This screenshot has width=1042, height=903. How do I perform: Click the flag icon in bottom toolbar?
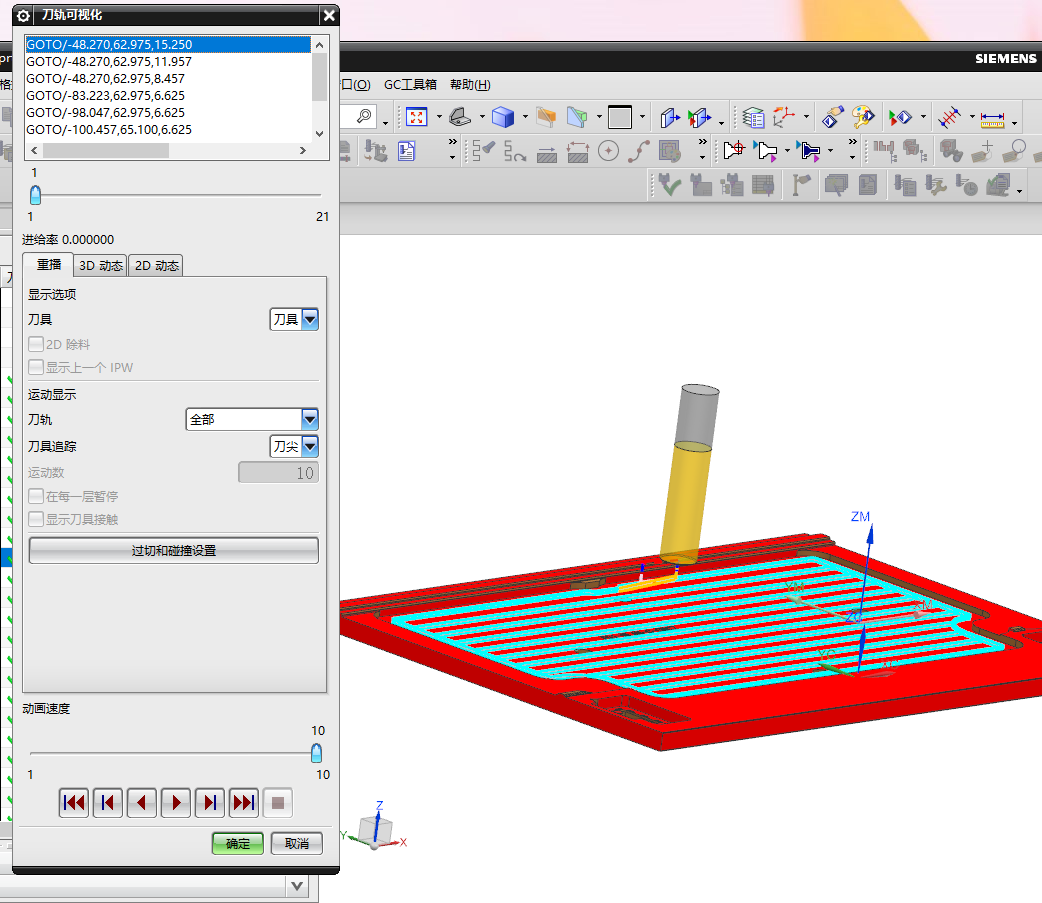coord(801,185)
